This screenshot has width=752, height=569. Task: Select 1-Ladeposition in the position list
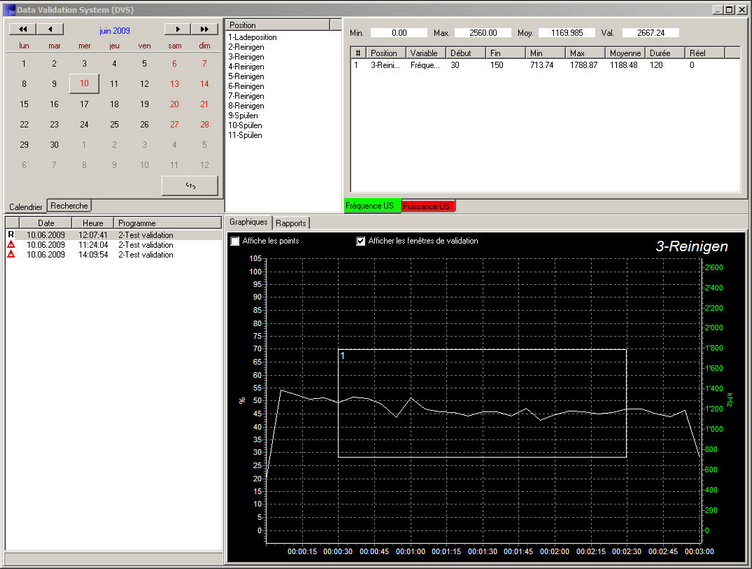(253, 37)
